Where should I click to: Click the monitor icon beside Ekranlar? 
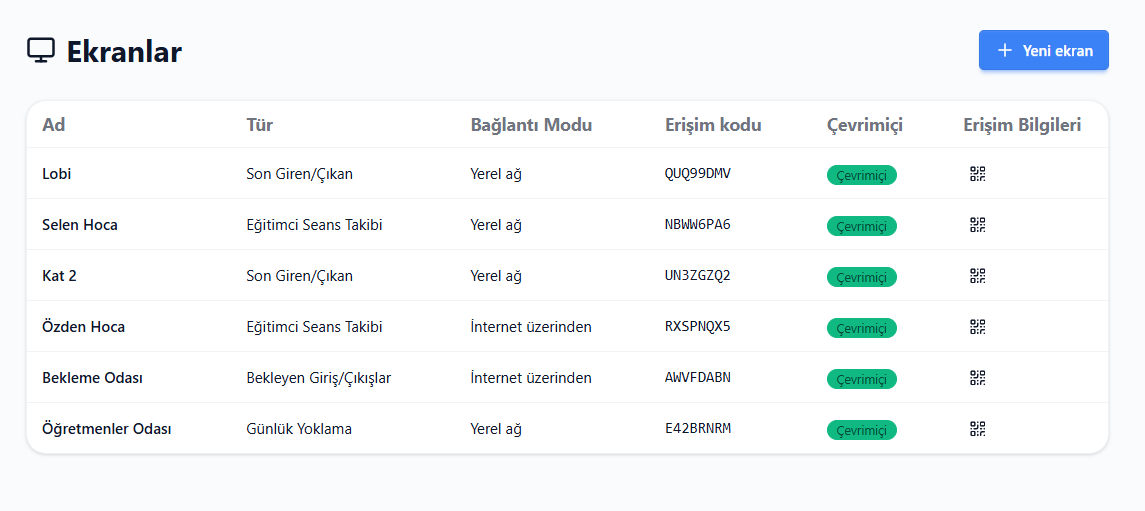point(41,51)
